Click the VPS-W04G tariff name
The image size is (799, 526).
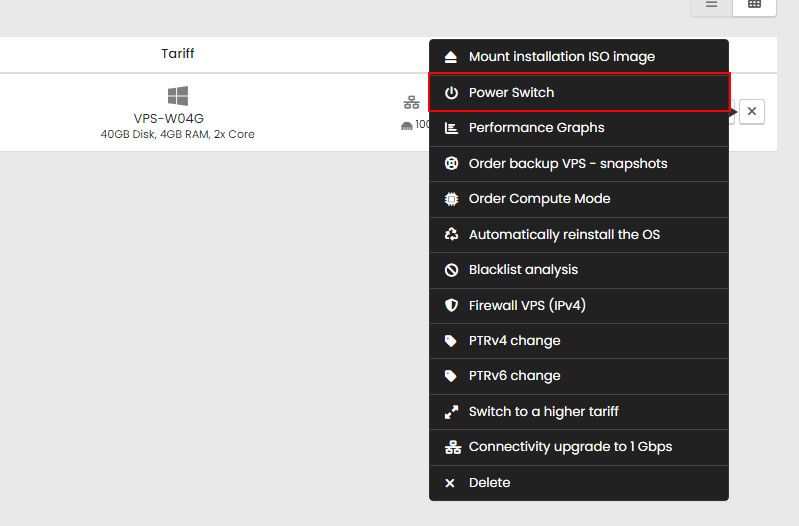169,119
